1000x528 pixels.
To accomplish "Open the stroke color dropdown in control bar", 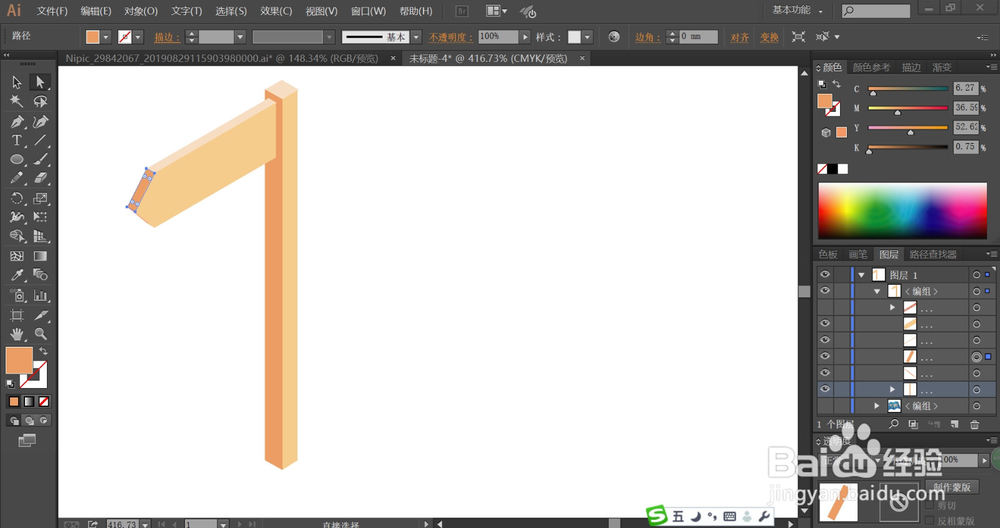I will pos(138,37).
